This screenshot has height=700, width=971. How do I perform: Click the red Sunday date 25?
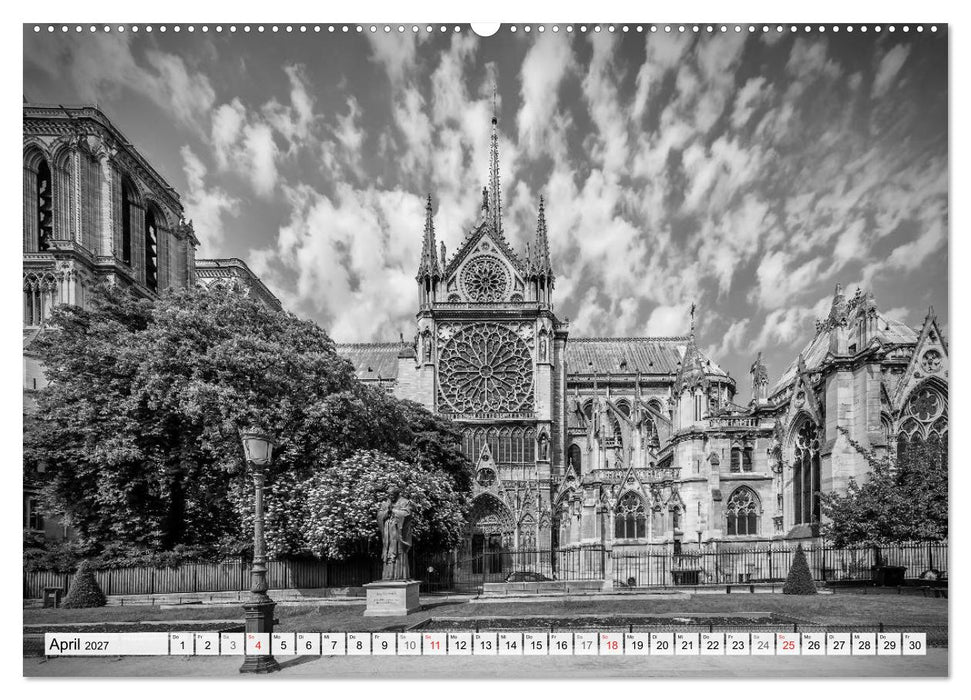click(789, 644)
